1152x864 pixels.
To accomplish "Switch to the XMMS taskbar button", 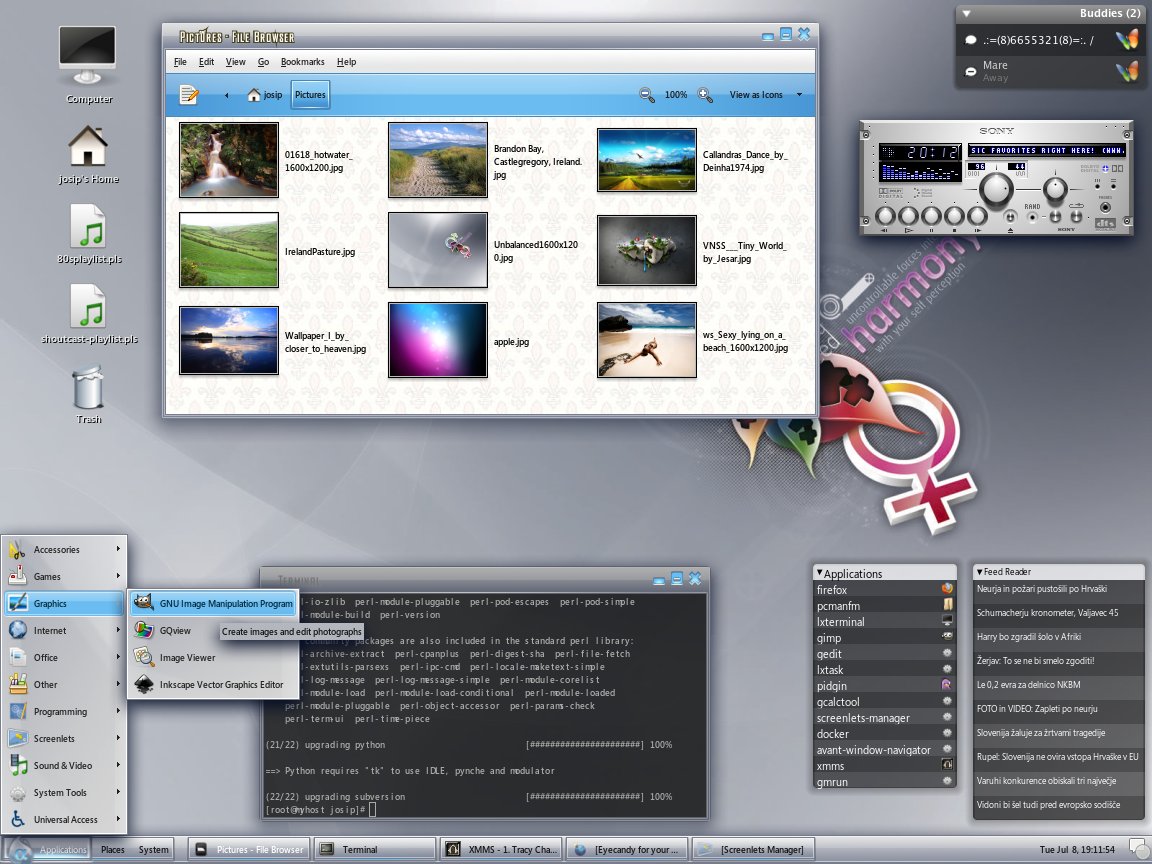I will (503, 849).
